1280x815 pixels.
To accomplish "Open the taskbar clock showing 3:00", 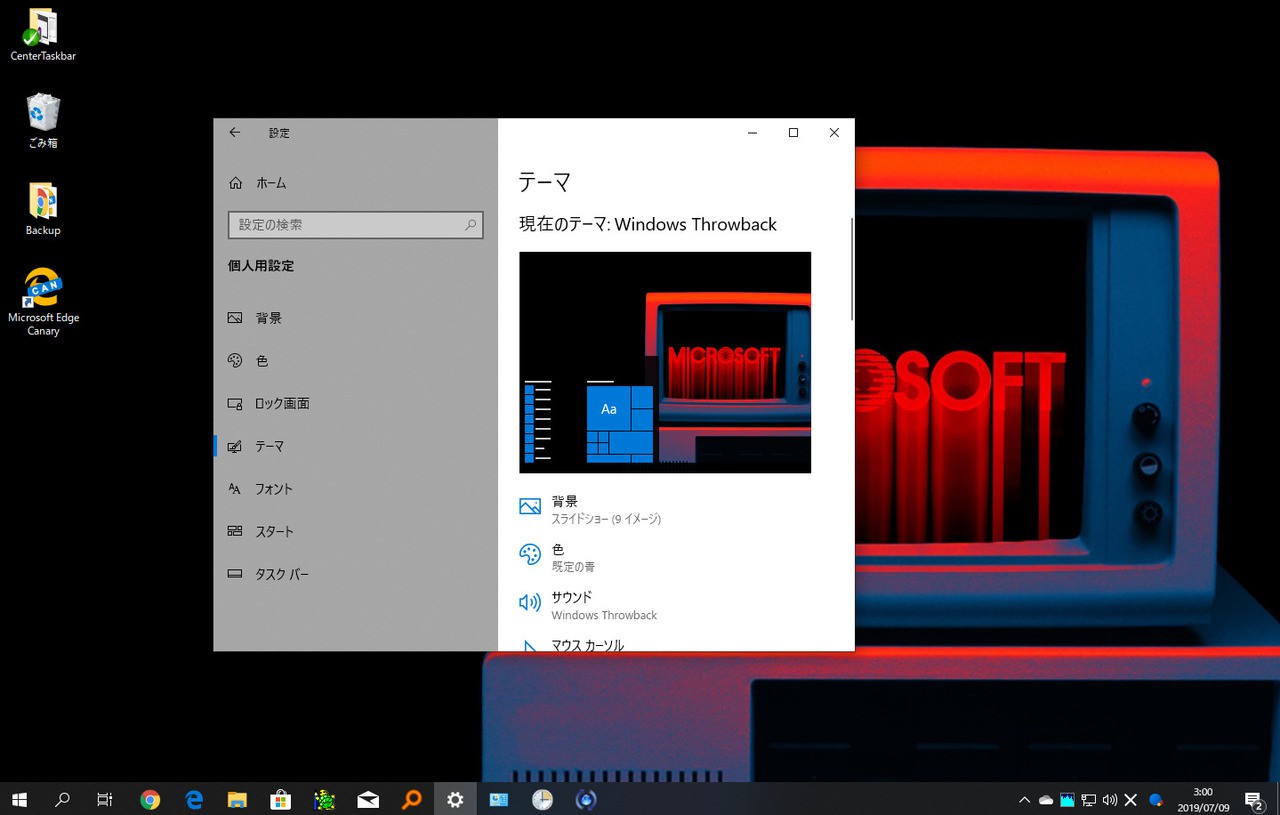I will 1203,799.
